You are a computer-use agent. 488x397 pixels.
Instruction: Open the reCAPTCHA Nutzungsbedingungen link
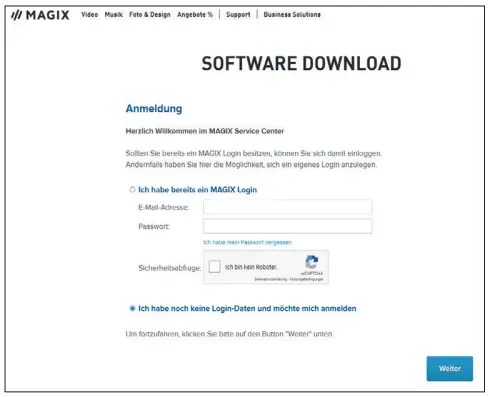pos(307,279)
